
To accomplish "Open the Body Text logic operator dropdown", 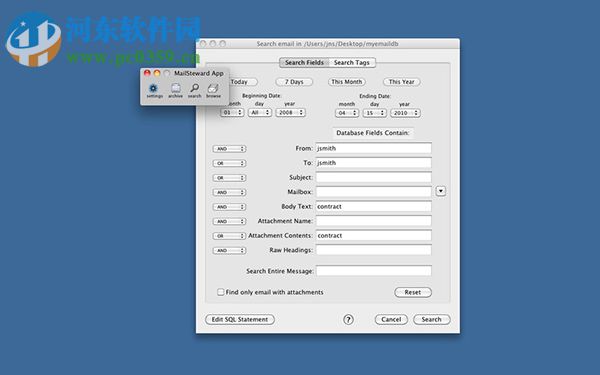I will (x=229, y=207).
